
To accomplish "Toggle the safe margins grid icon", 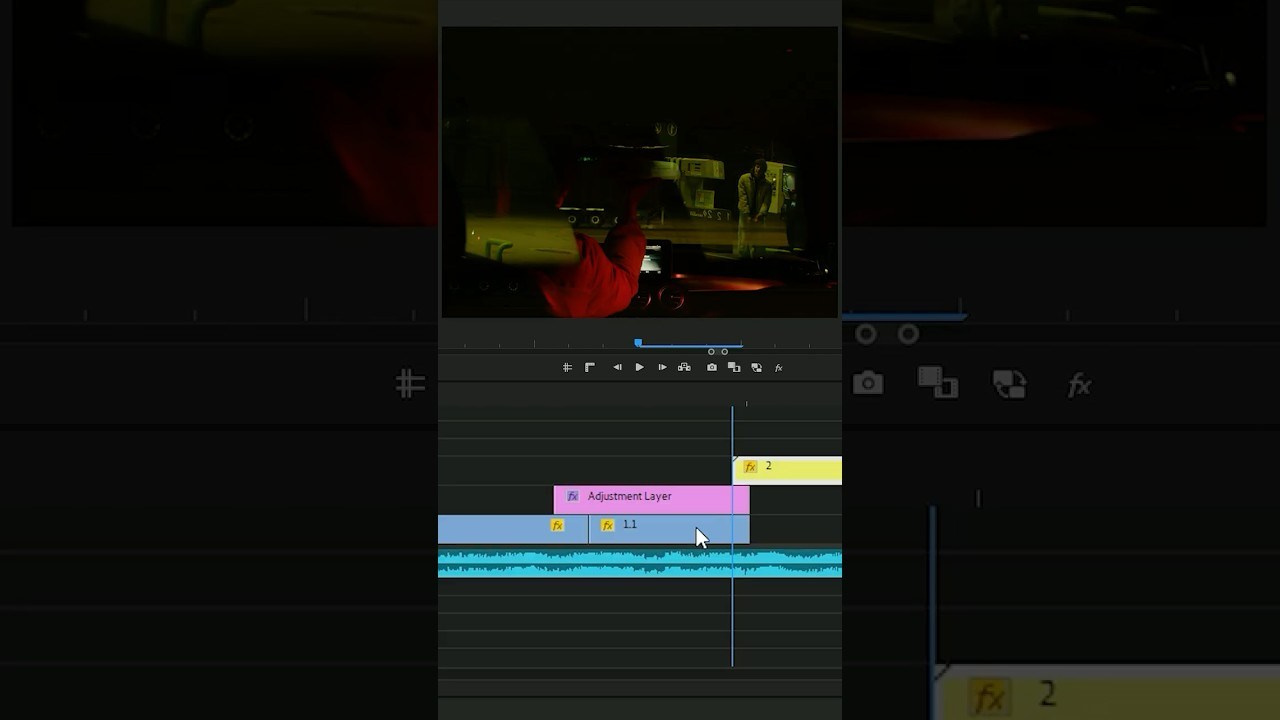I will click(x=567, y=368).
